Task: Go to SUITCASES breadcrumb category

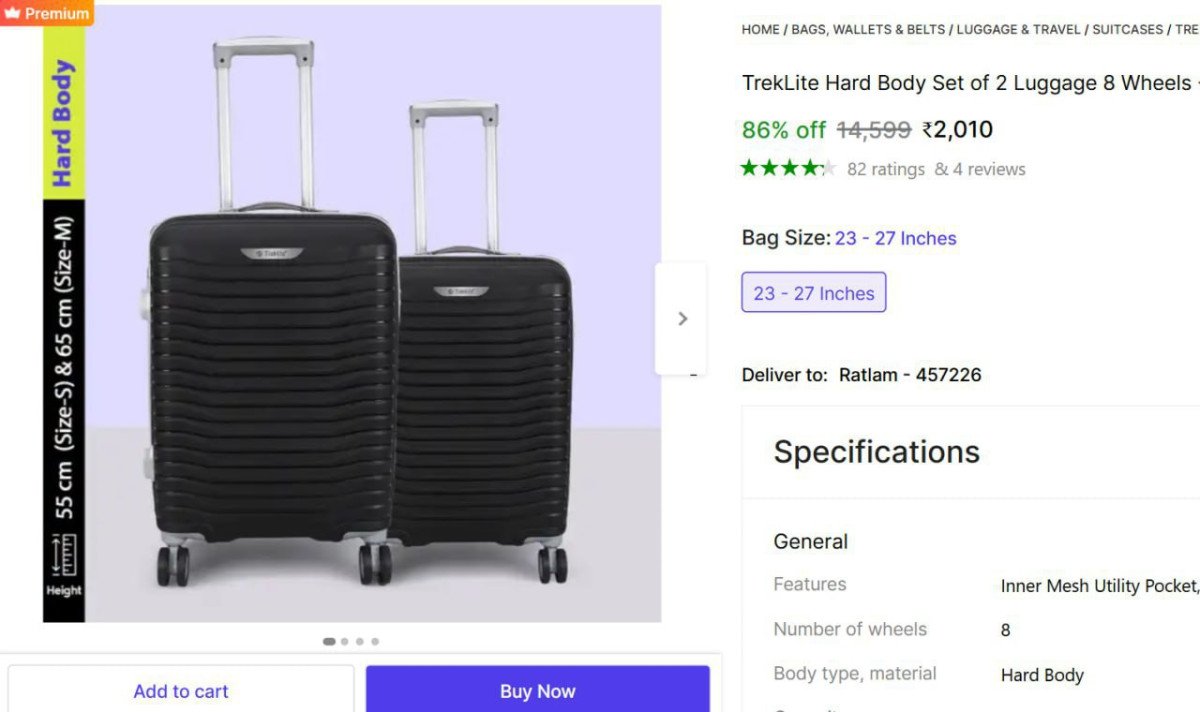Action: click(x=1127, y=29)
